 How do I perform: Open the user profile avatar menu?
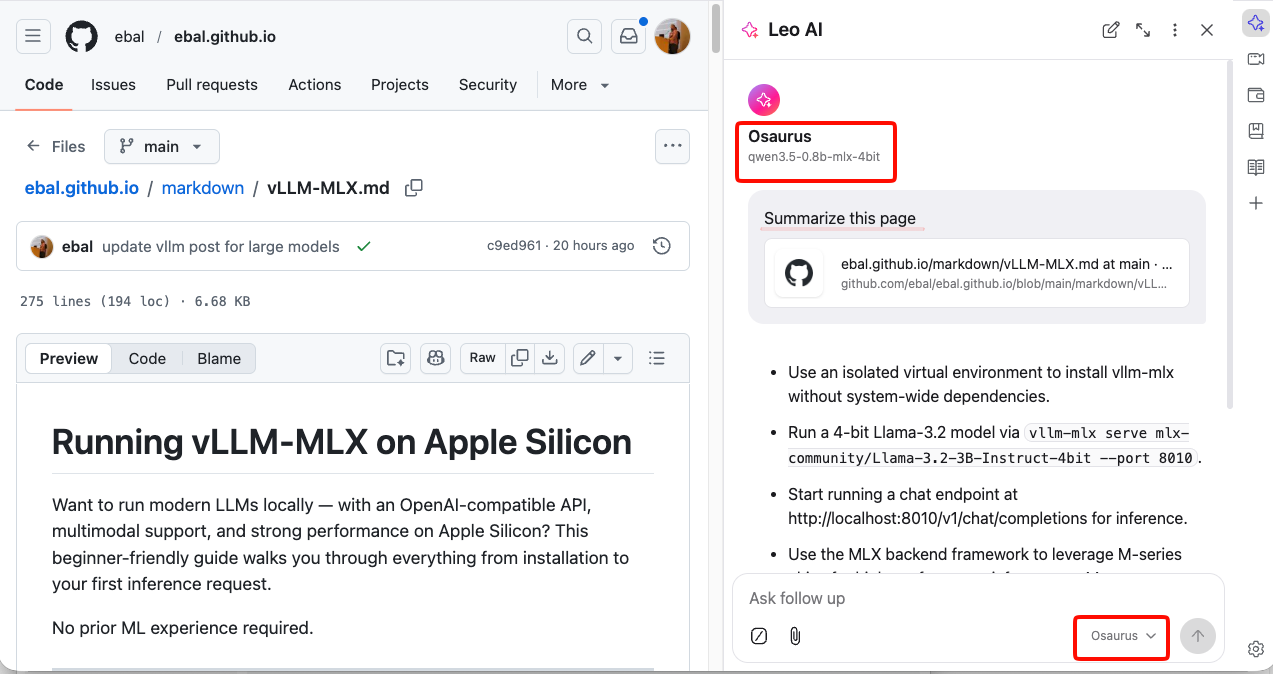click(x=673, y=37)
